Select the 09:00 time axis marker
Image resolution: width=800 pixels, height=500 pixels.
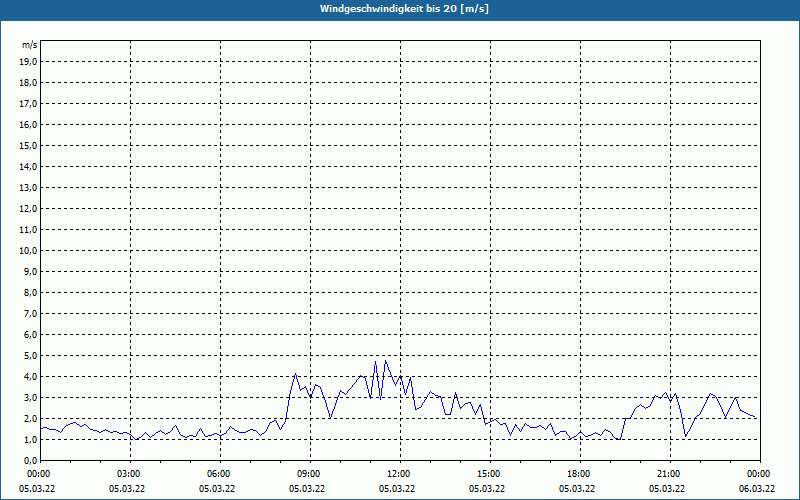(x=310, y=474)
